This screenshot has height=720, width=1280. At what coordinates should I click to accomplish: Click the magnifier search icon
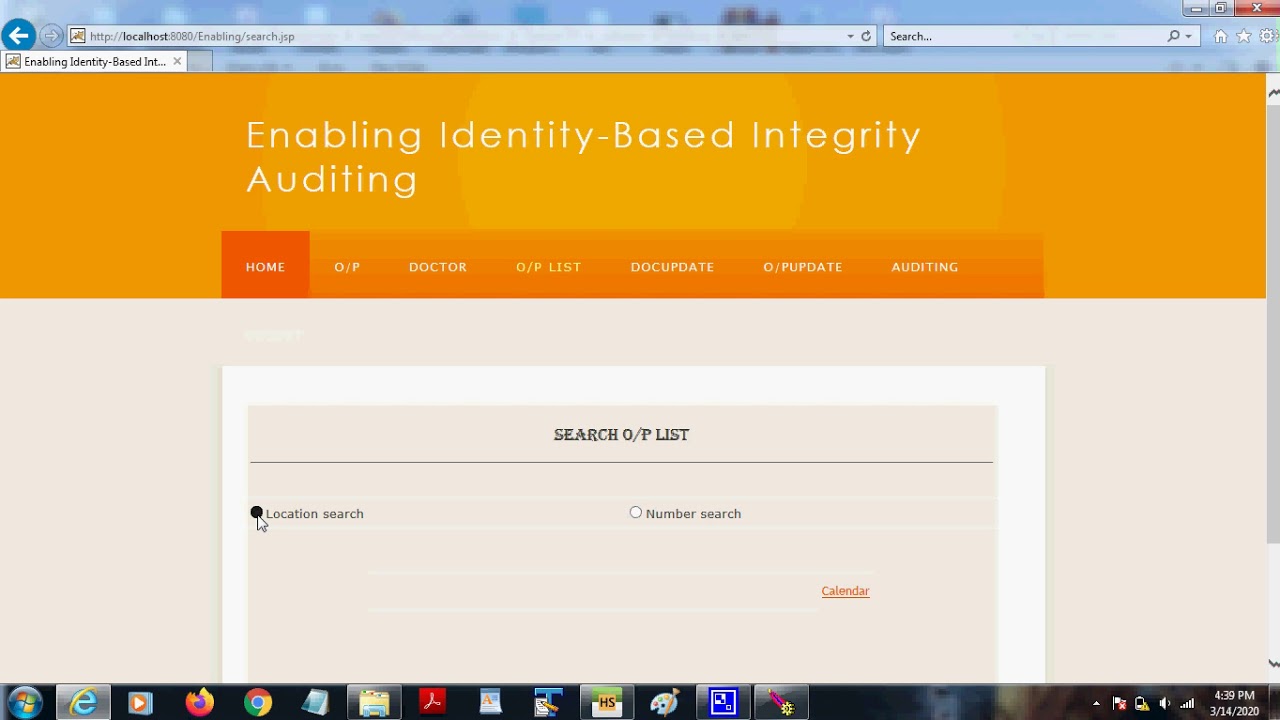click(1173, 36)
